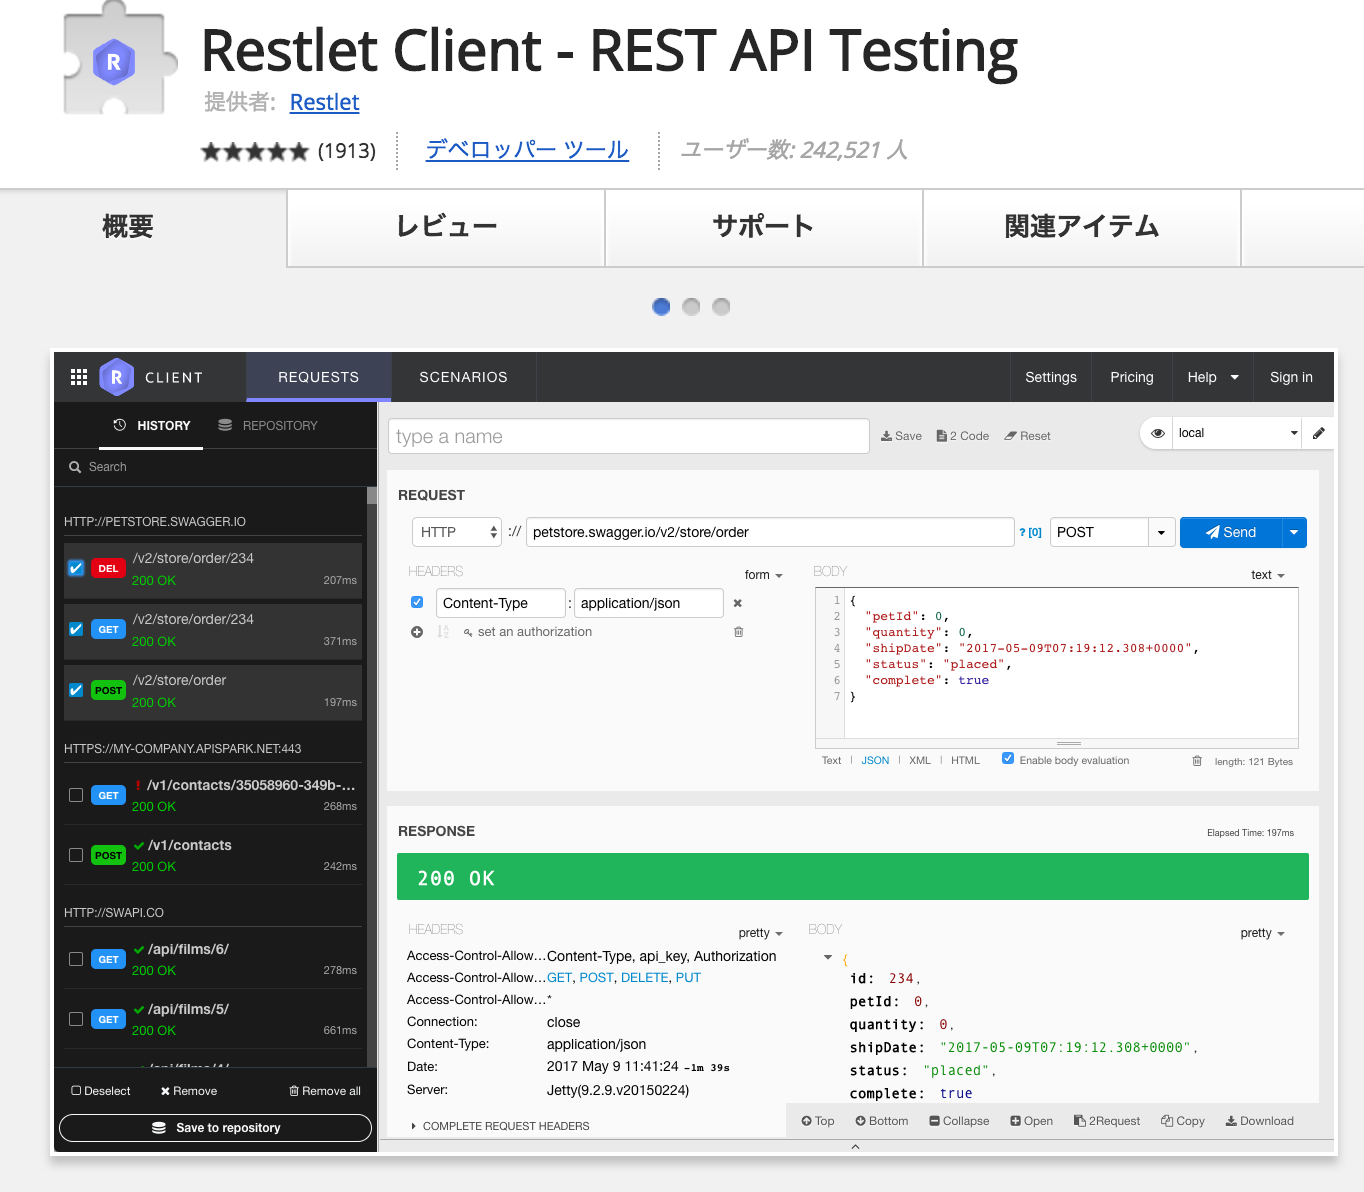Open the HTTP scheme dropdown

point(457,532)
